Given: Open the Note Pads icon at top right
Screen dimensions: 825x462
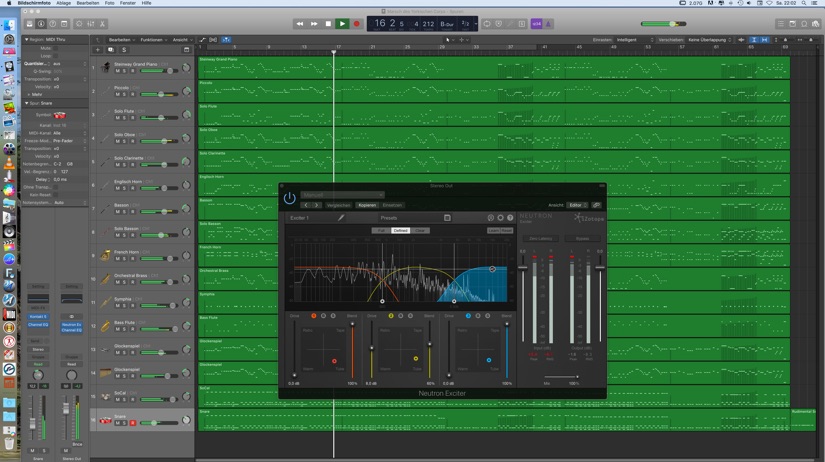Looking at the screenshot, I should [792, 24].
